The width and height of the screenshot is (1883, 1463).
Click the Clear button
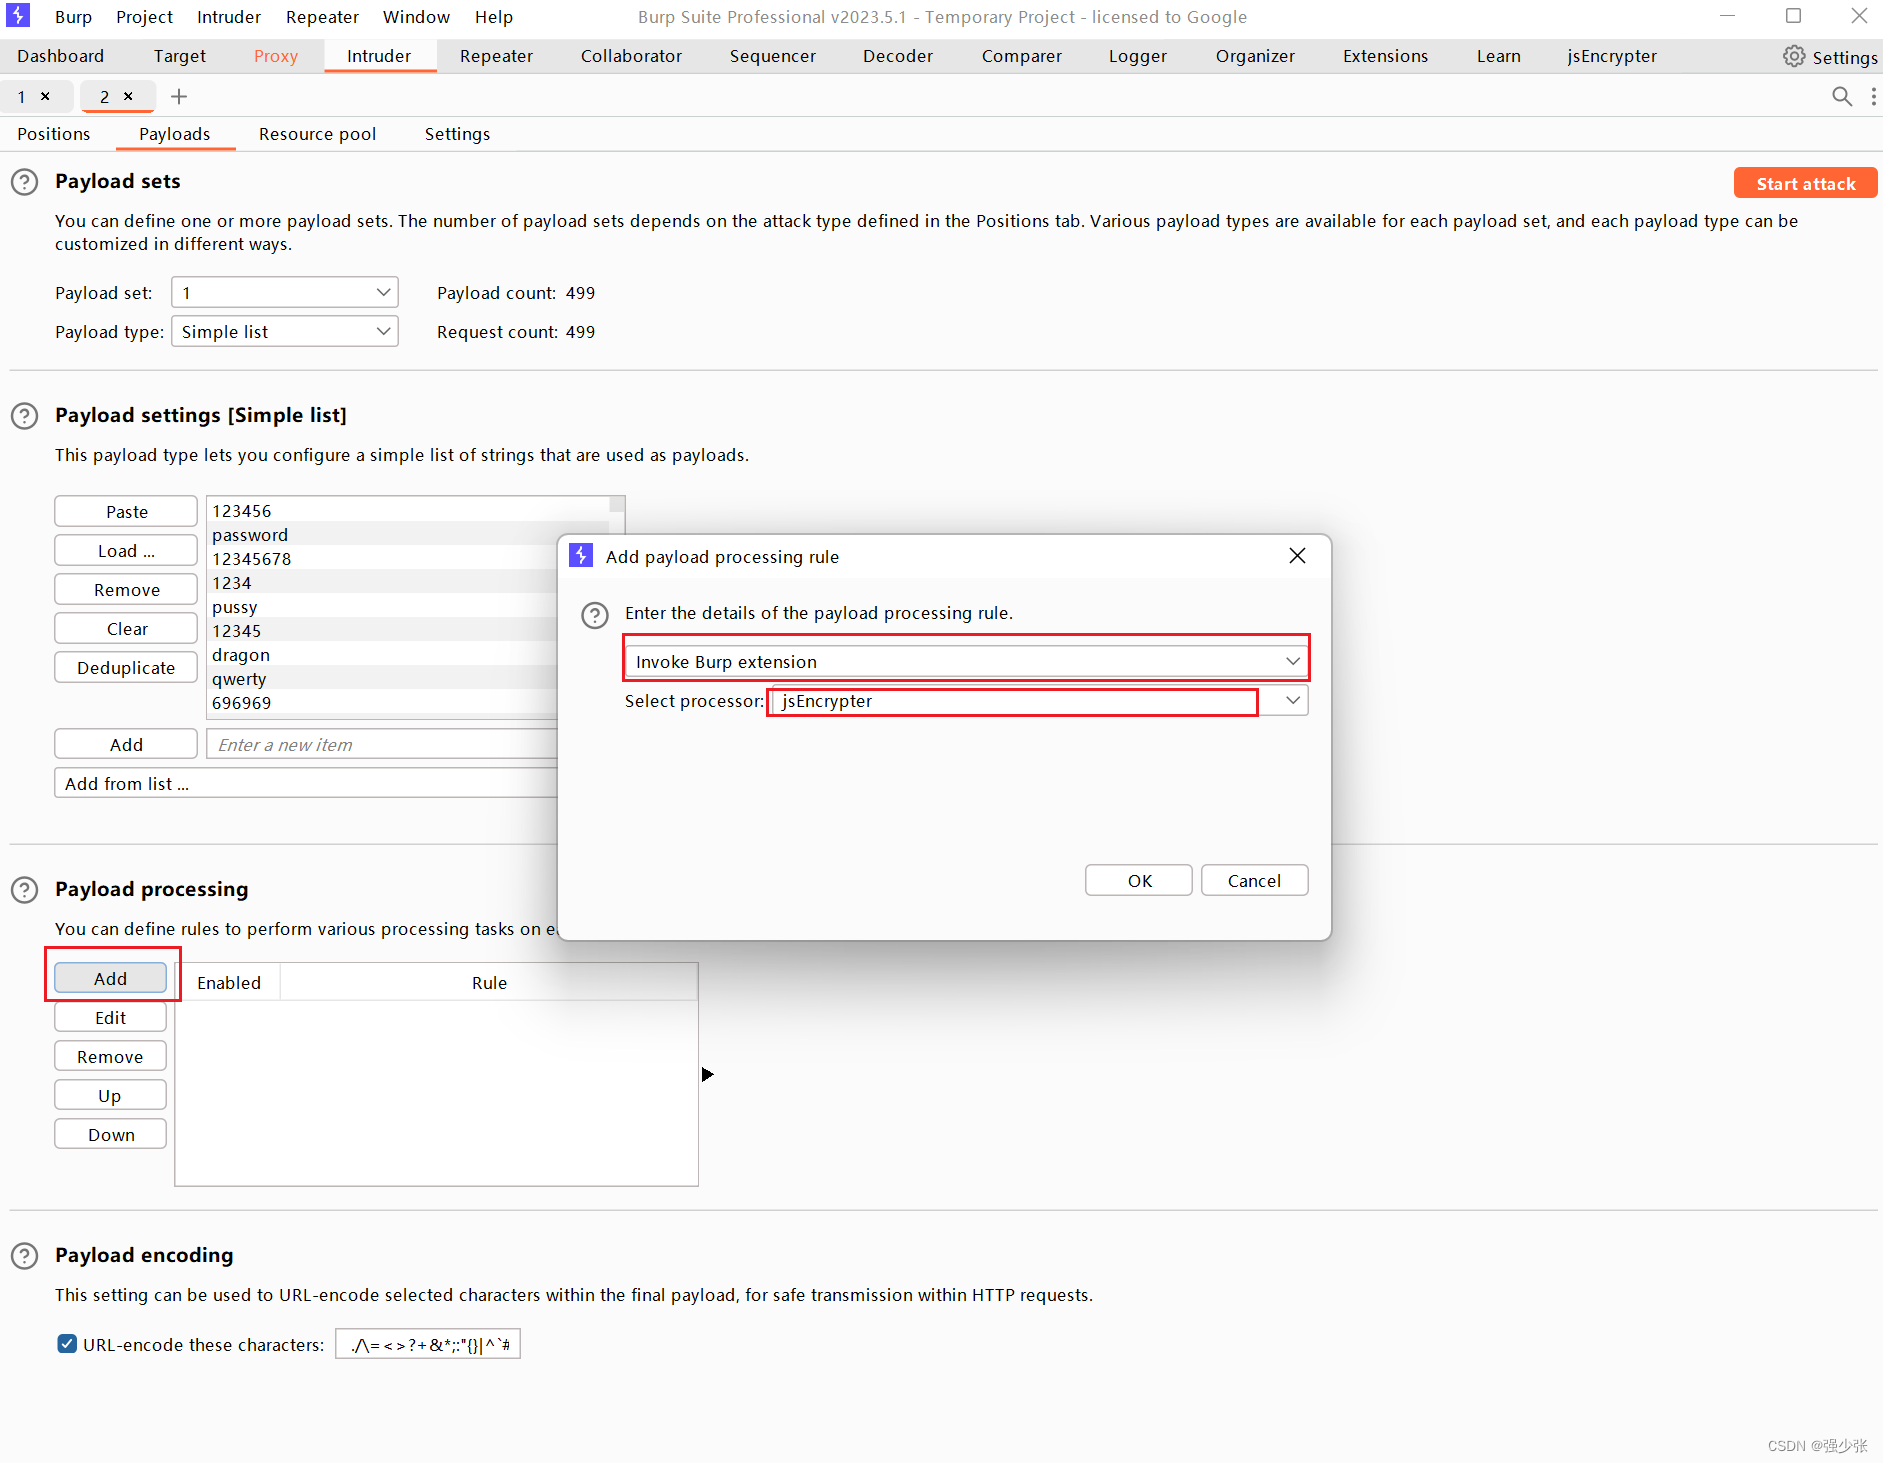click(x=126, y=628)
